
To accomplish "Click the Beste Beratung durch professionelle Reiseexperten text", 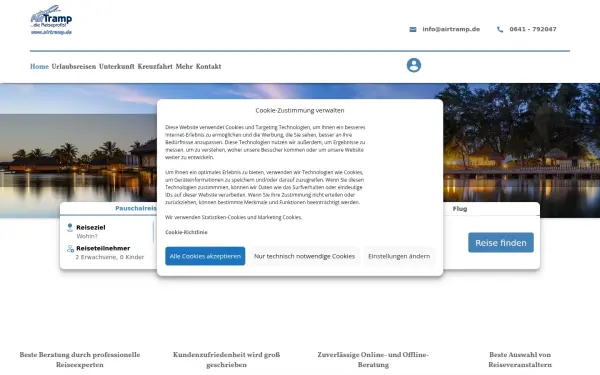I will tap(80, 360).
